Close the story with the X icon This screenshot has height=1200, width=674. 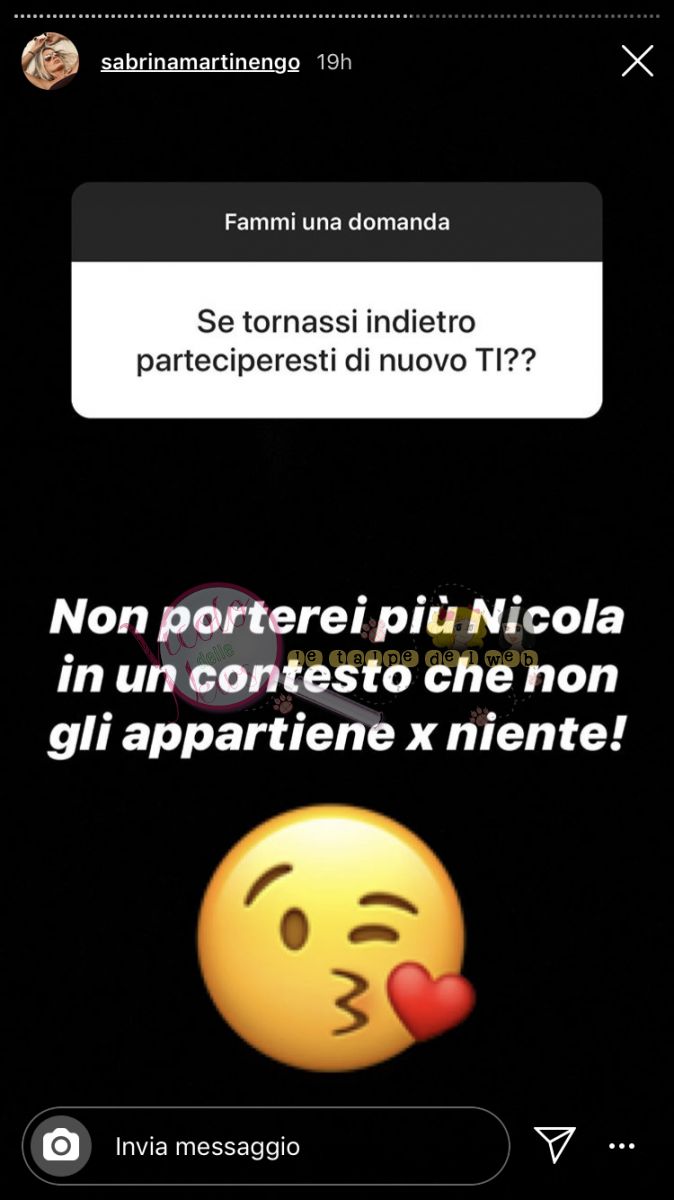pyautogui.click(x=637, y=62)
